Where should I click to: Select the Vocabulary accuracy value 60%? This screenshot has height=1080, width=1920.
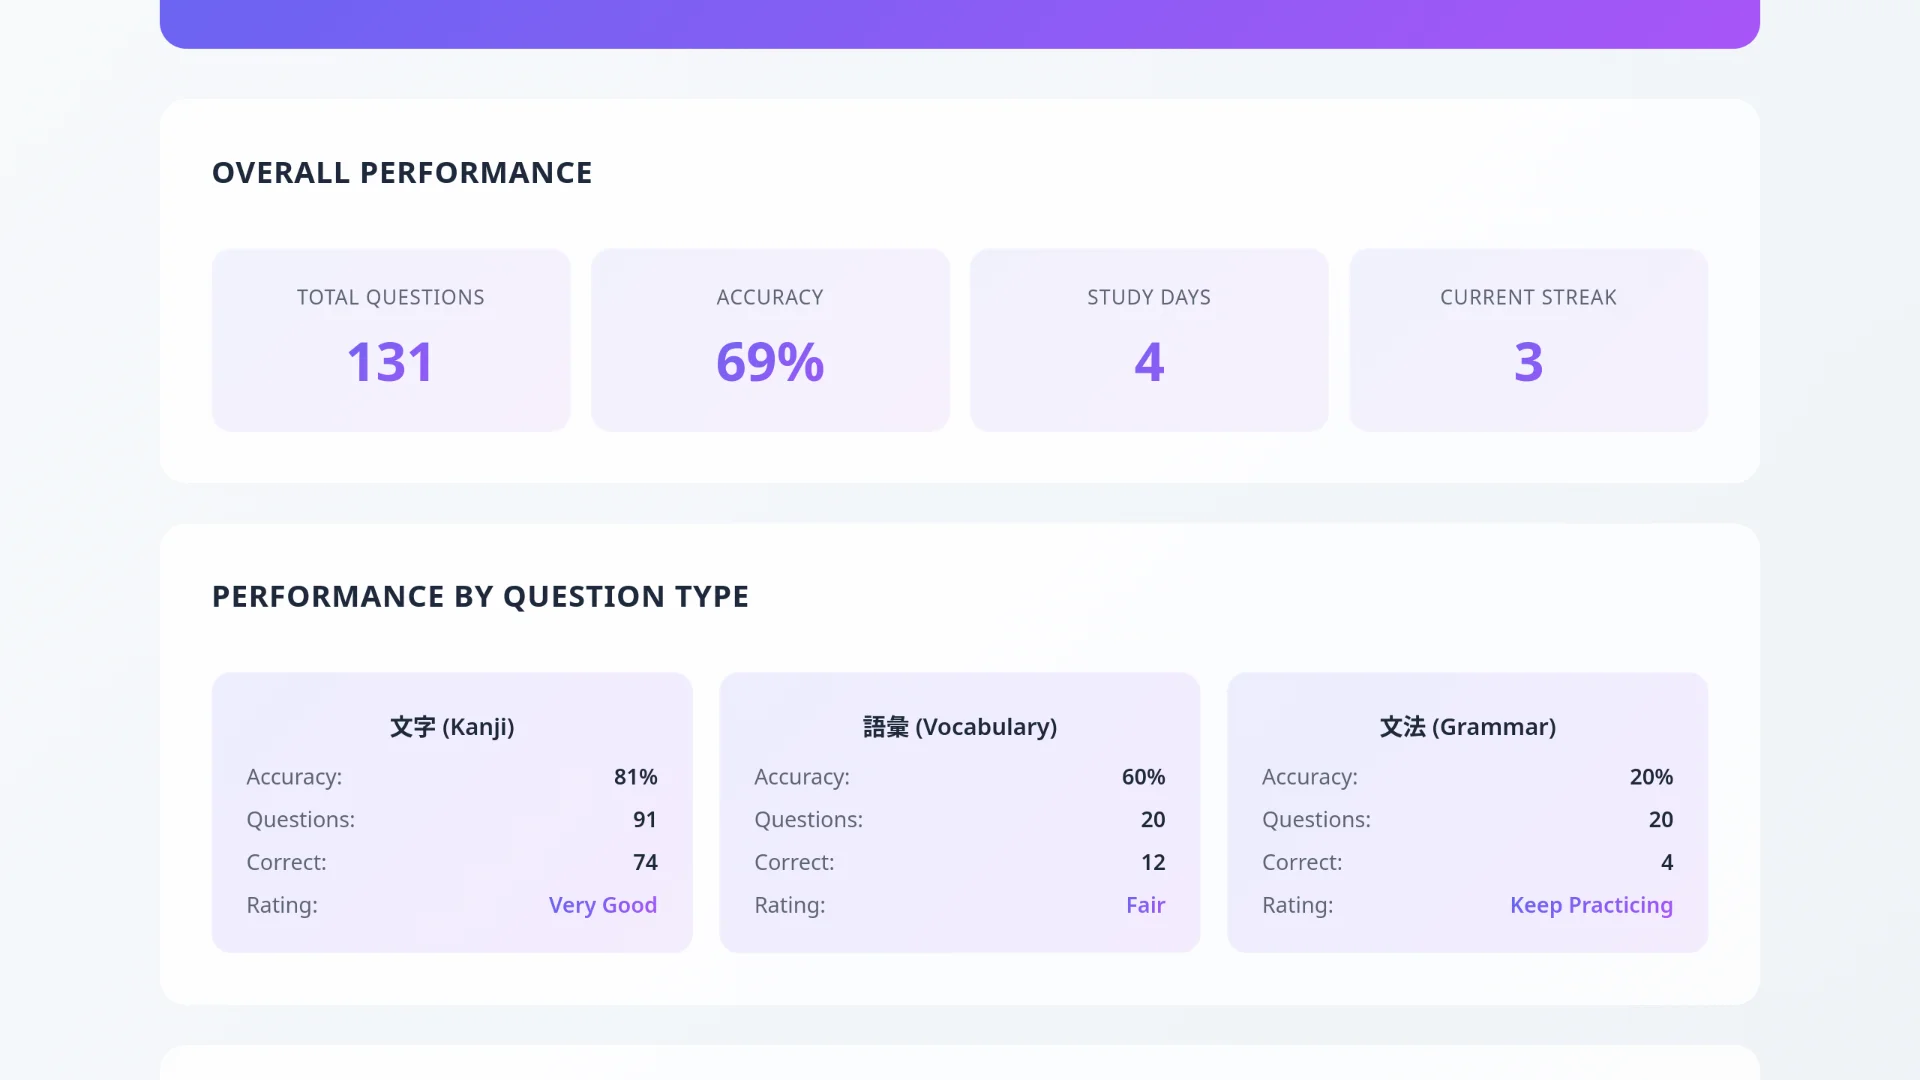pyautogui.click(x=1142, y=777)
